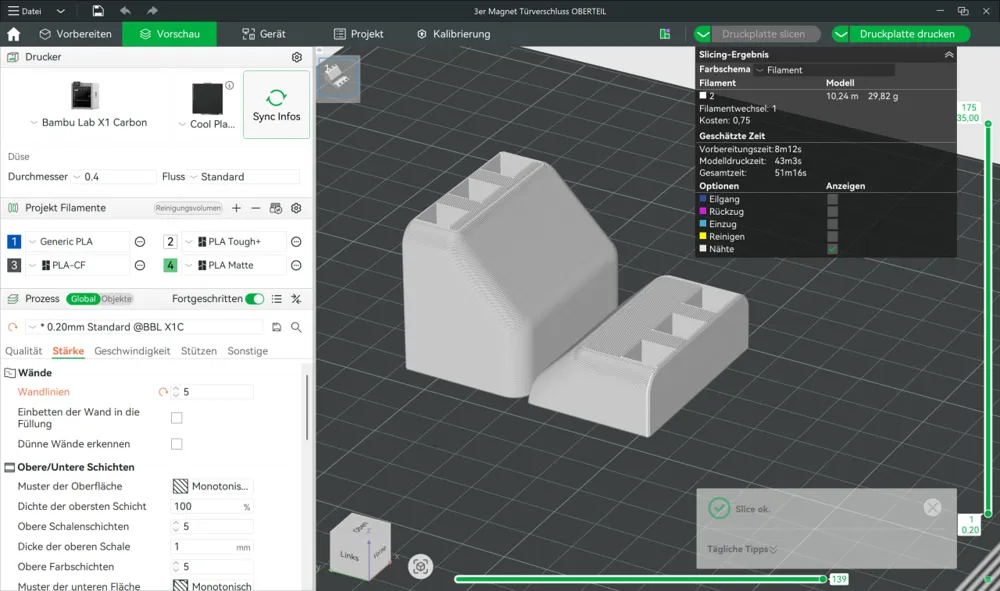
Task: Add a new filament with plus icon
Action: [x=236, y=208]
